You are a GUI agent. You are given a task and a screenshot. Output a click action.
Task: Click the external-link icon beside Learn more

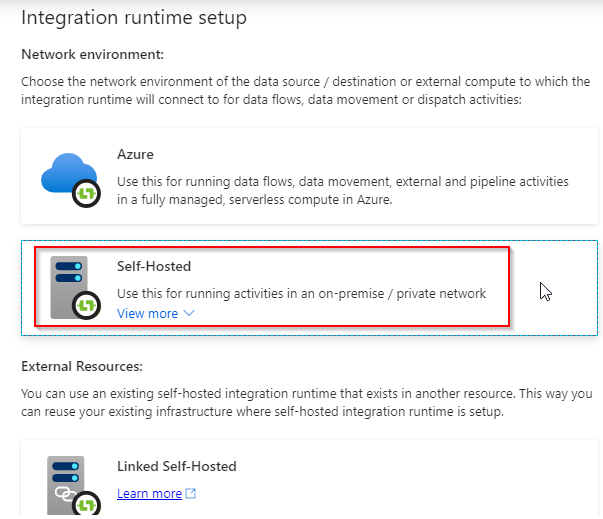pos(191,494)
